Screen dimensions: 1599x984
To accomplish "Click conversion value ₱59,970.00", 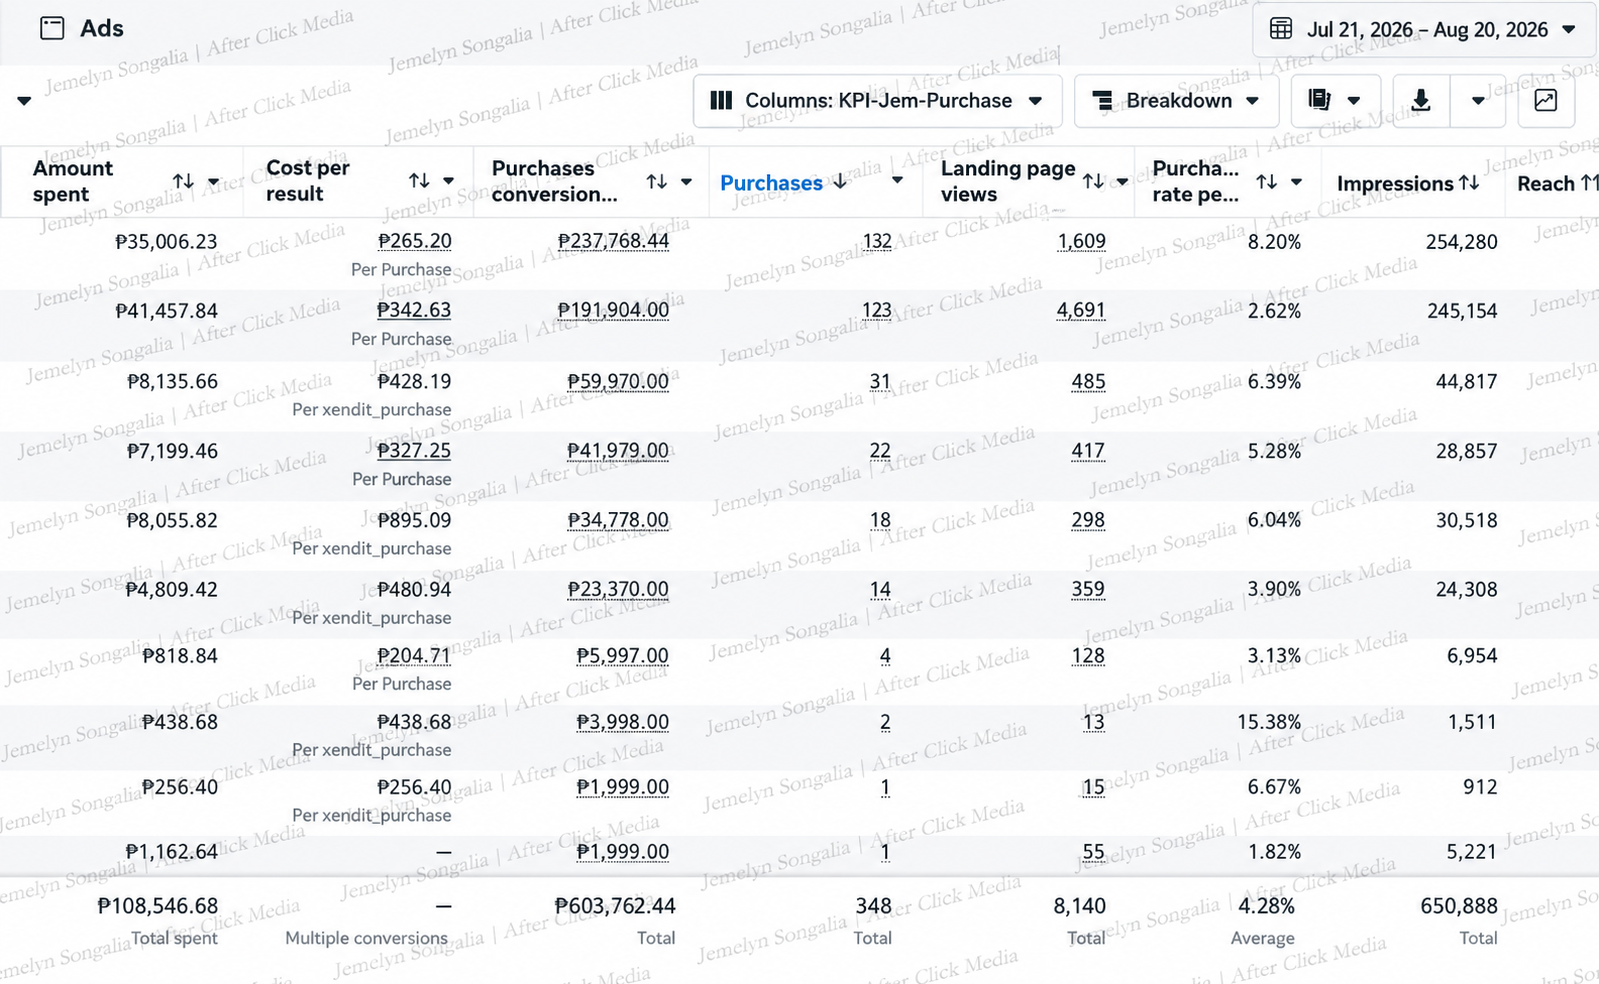I will [x=618, y=381].
